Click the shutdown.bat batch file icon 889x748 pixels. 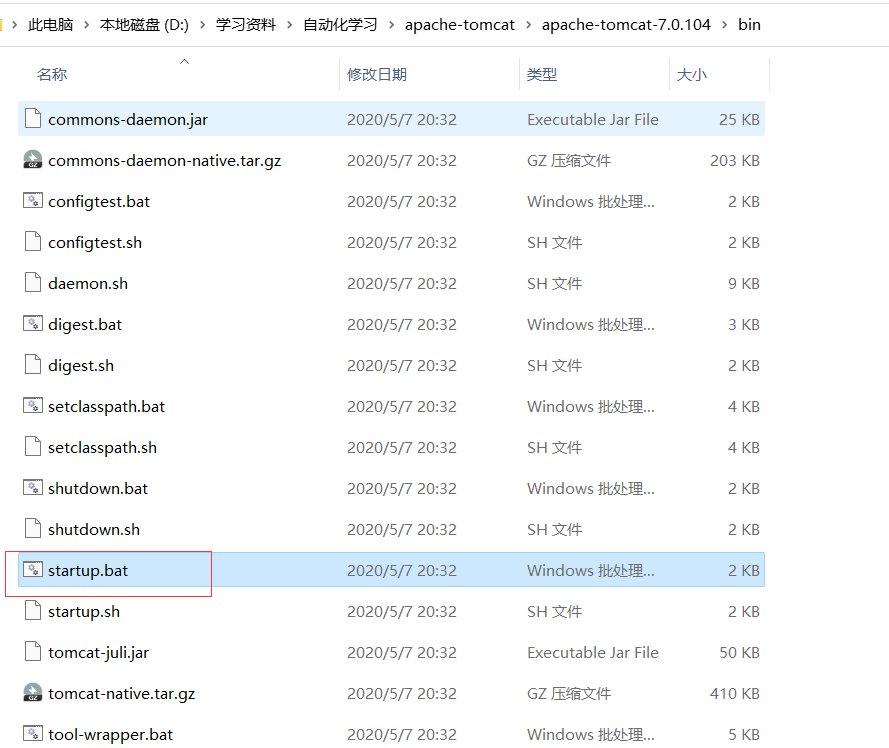[x=33, y=488]
